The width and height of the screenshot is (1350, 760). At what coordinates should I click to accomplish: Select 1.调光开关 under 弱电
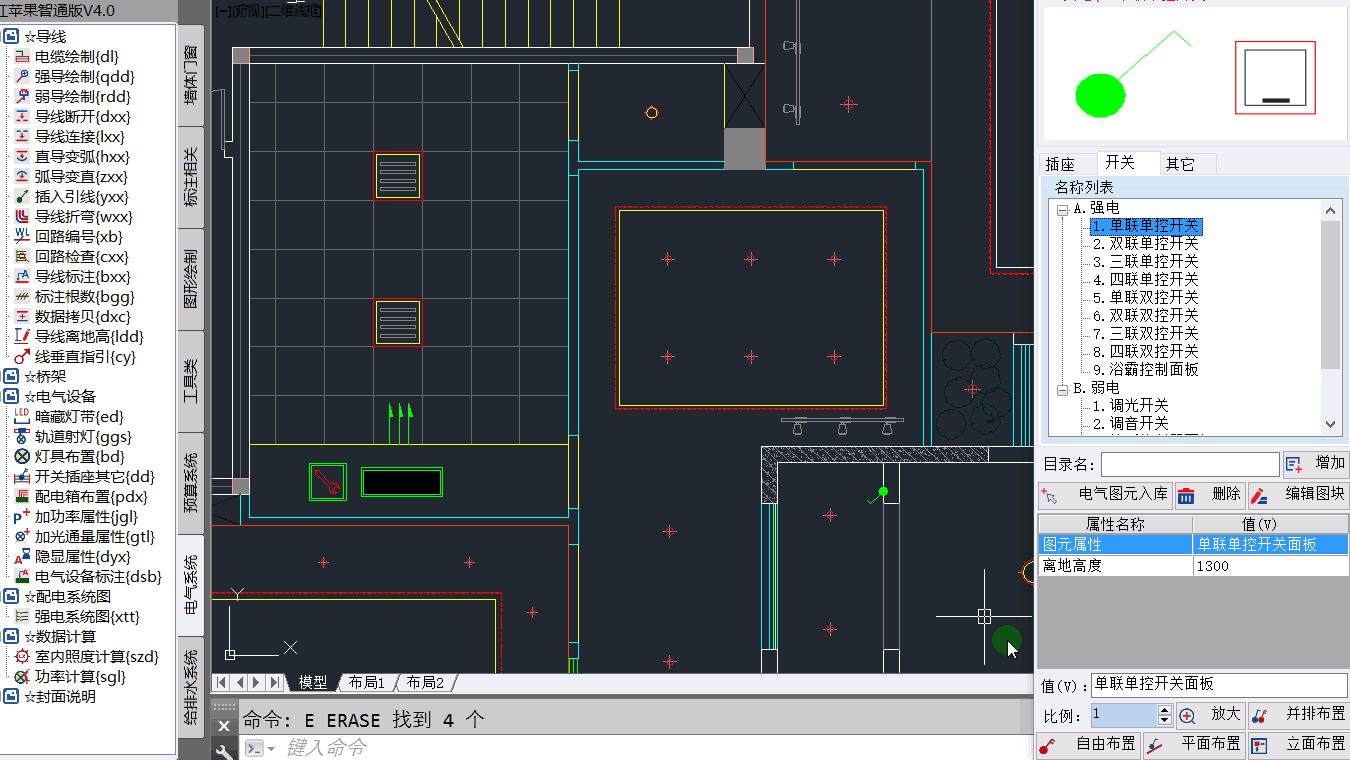[1130, 406]
